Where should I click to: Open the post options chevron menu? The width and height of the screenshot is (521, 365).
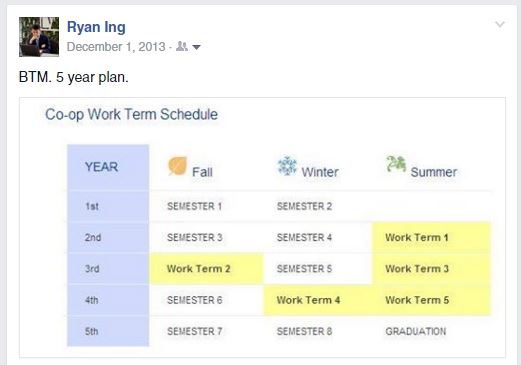coord(500,24)
